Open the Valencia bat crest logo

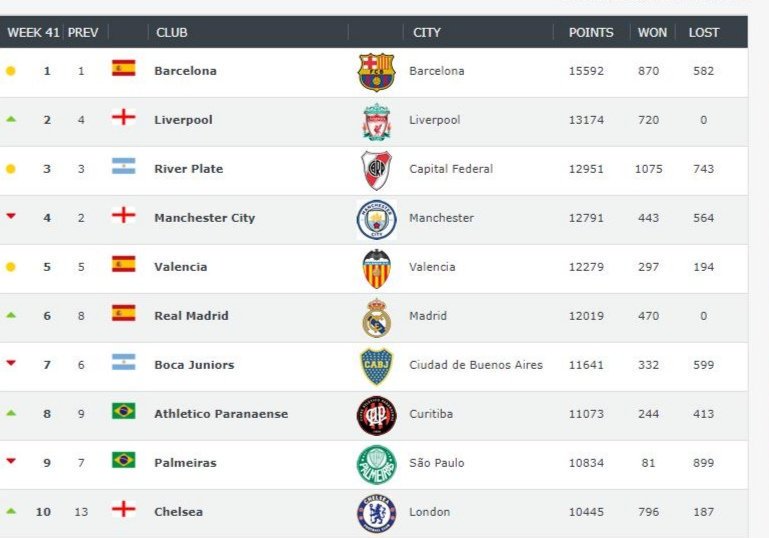coord(376,268)
